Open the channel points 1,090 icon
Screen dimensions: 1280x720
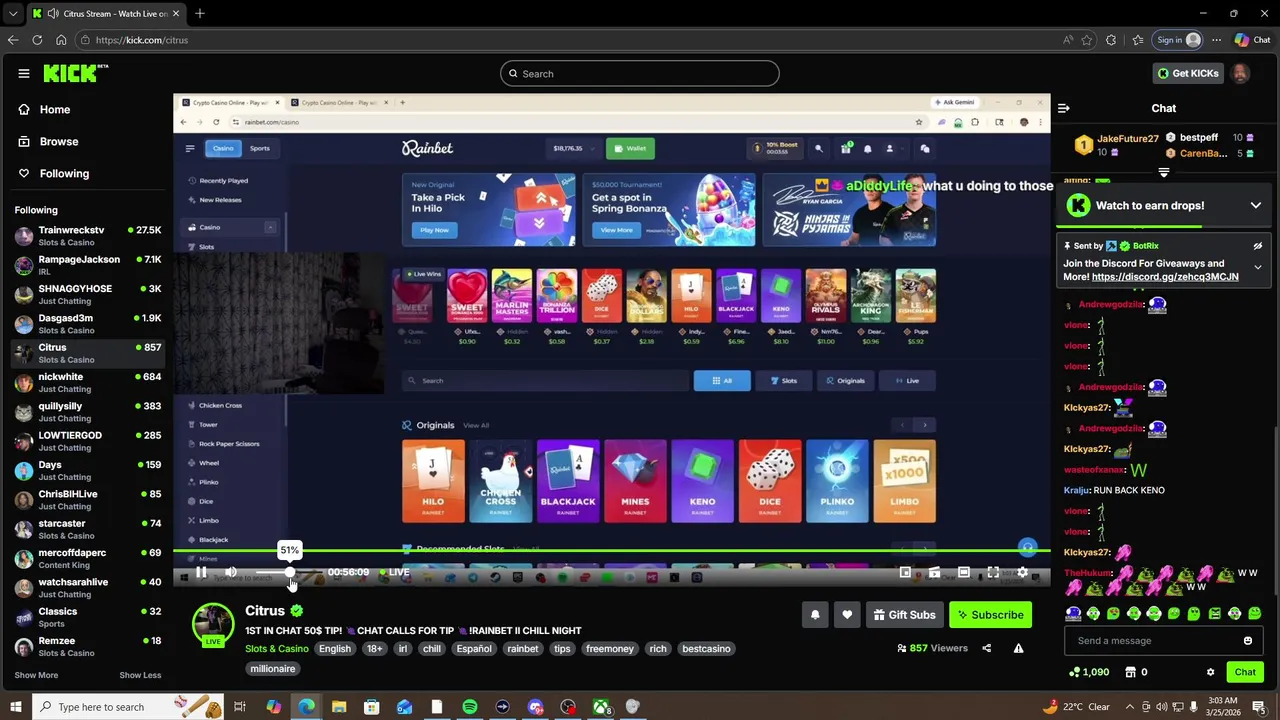(x=1088, y=672)
